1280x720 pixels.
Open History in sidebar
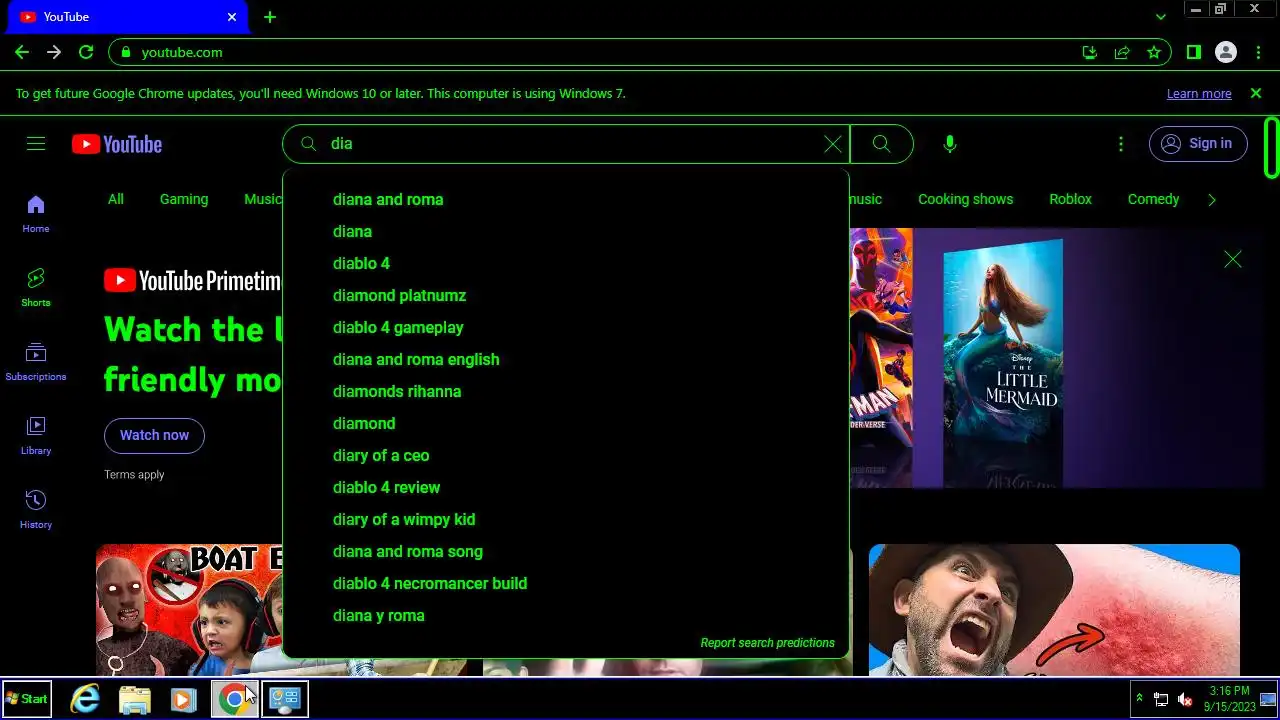tap(36, 509)
